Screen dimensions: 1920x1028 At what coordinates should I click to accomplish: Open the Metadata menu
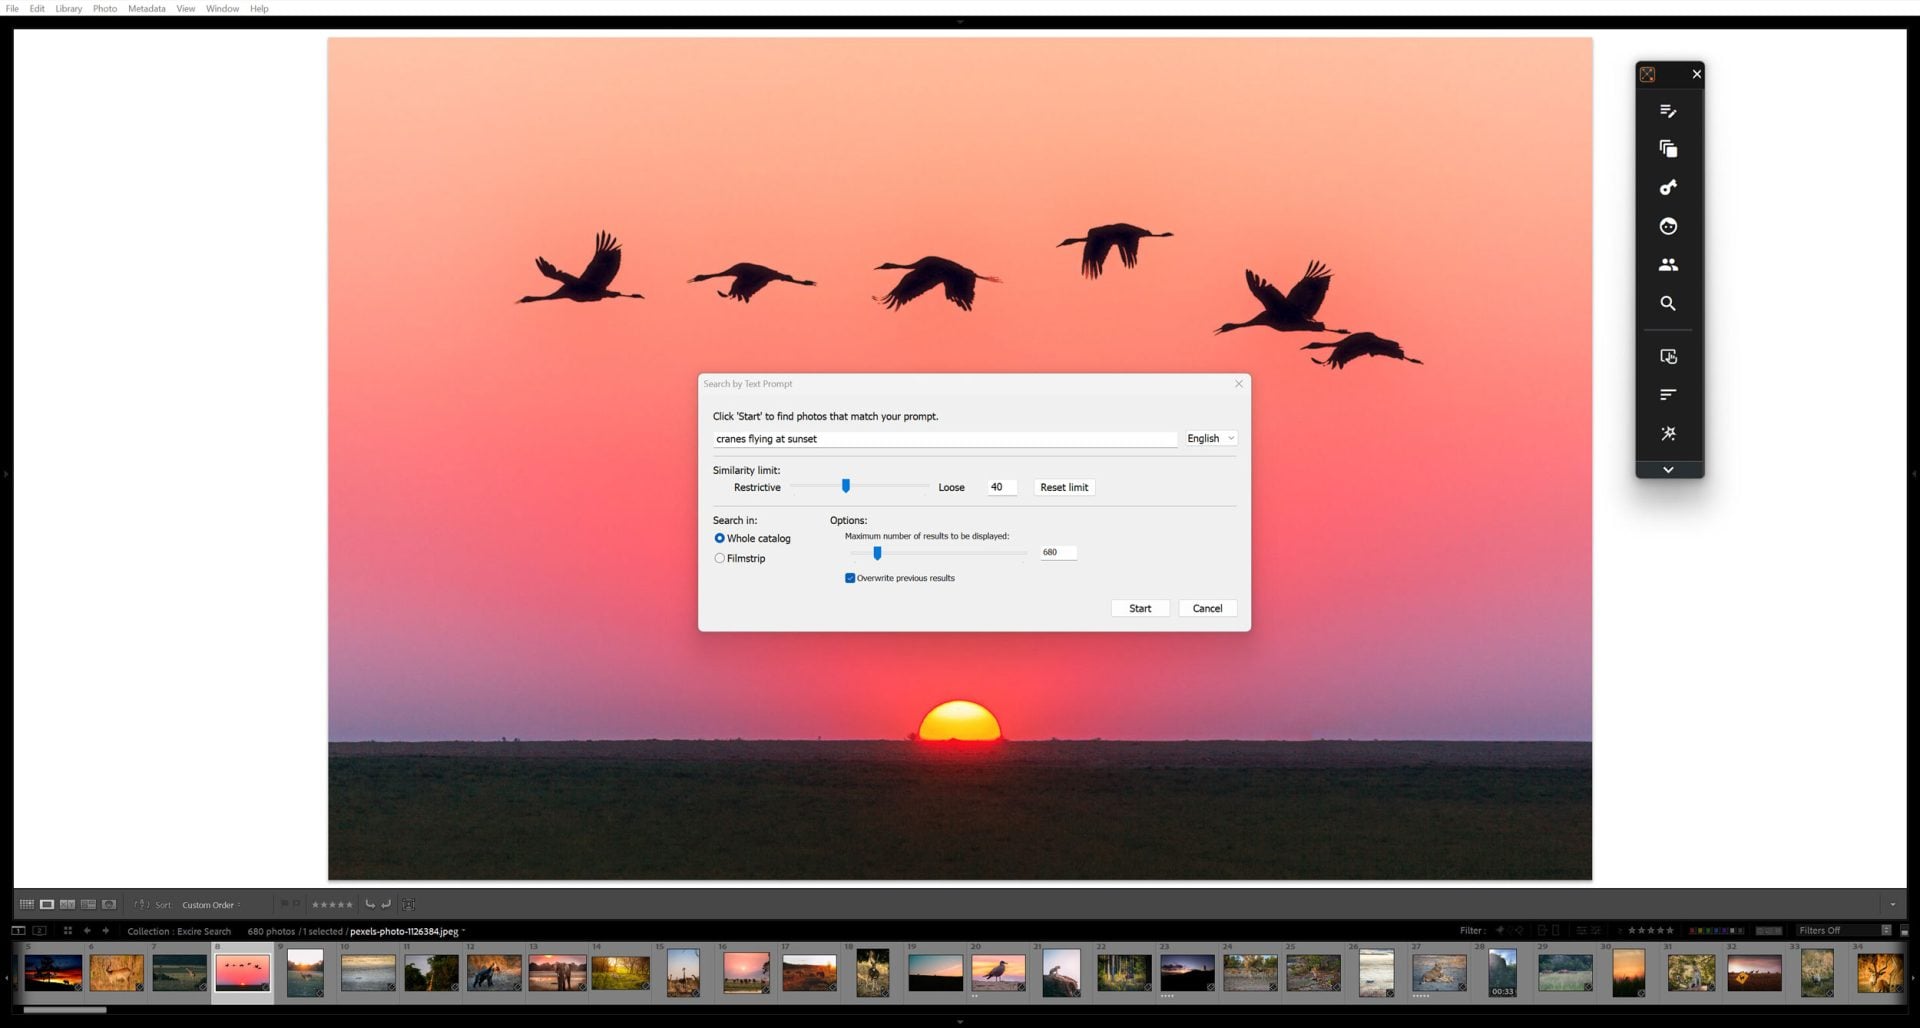146,8
